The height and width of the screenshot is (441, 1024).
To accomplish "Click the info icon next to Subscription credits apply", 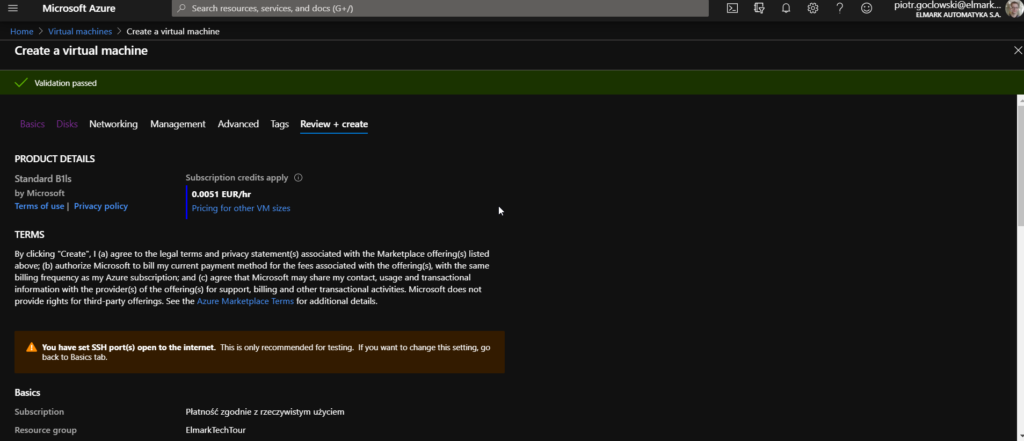I will [298, 178].
